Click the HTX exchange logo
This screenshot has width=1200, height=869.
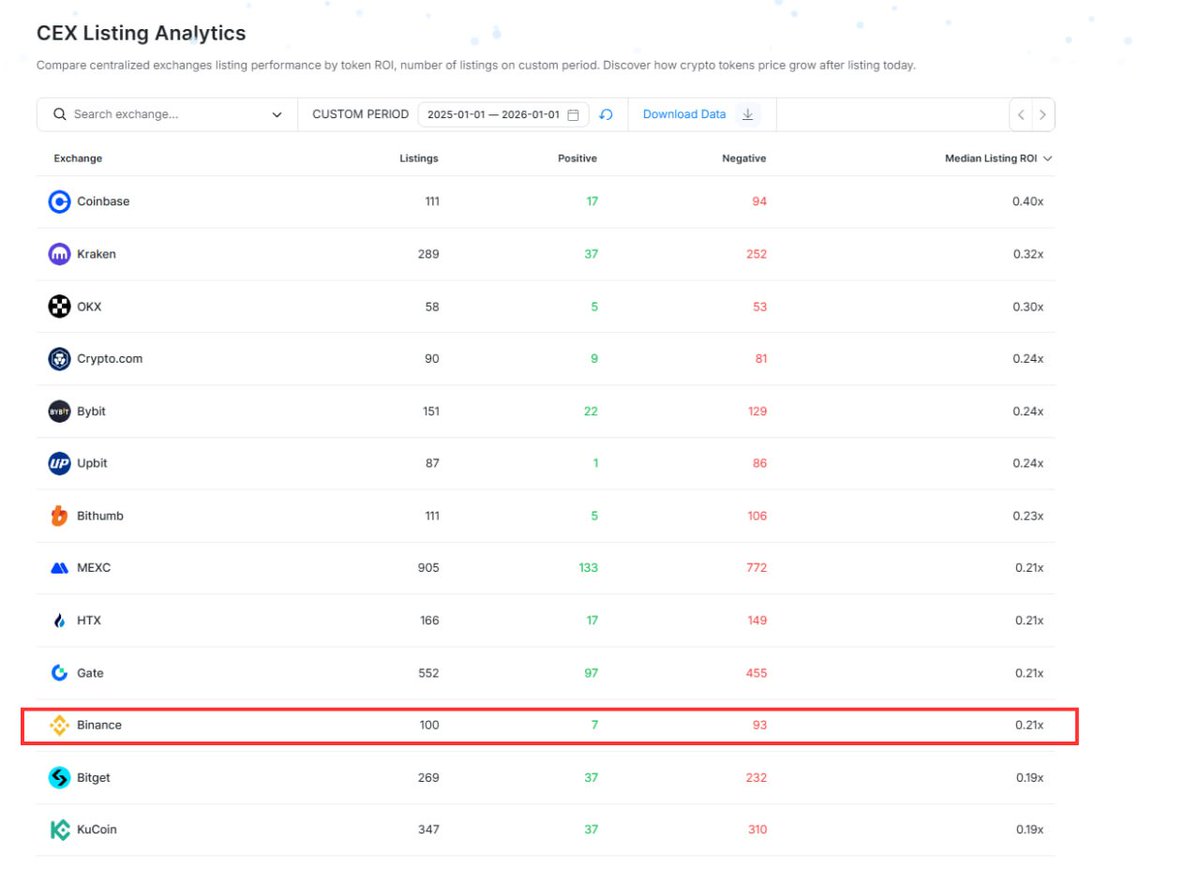click(x=60, y=621)
